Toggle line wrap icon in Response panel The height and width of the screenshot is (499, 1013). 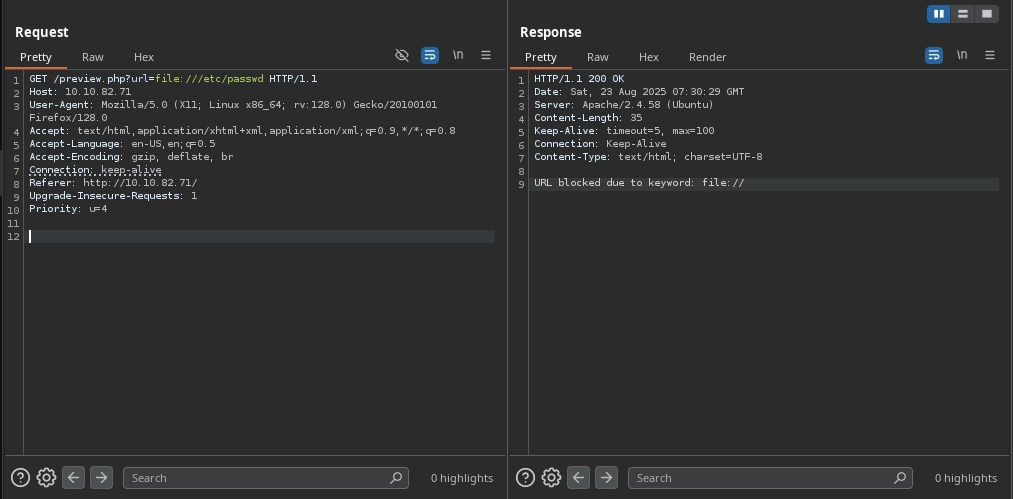tap(934, 56)
